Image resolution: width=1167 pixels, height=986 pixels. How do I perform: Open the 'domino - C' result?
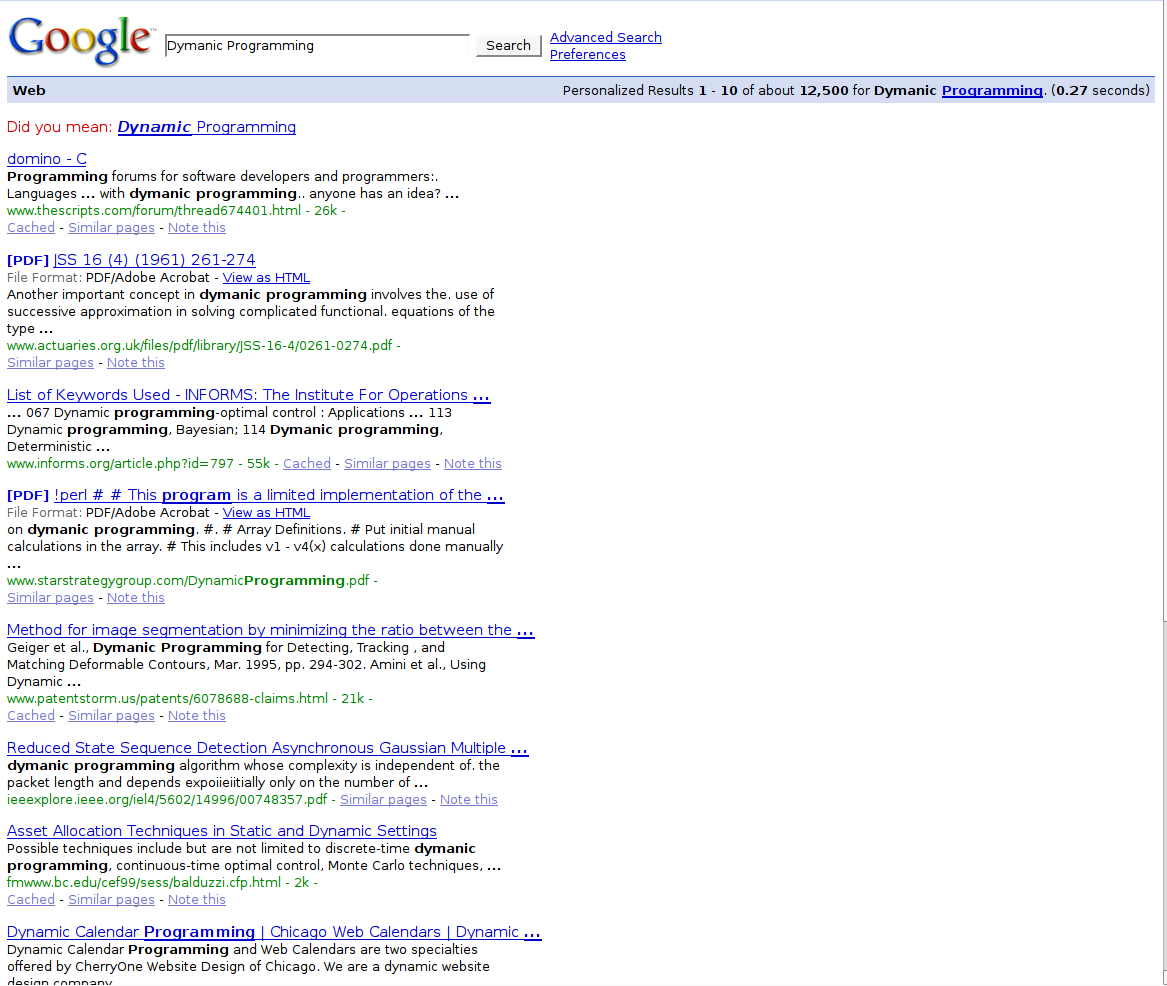click(47, 159)
